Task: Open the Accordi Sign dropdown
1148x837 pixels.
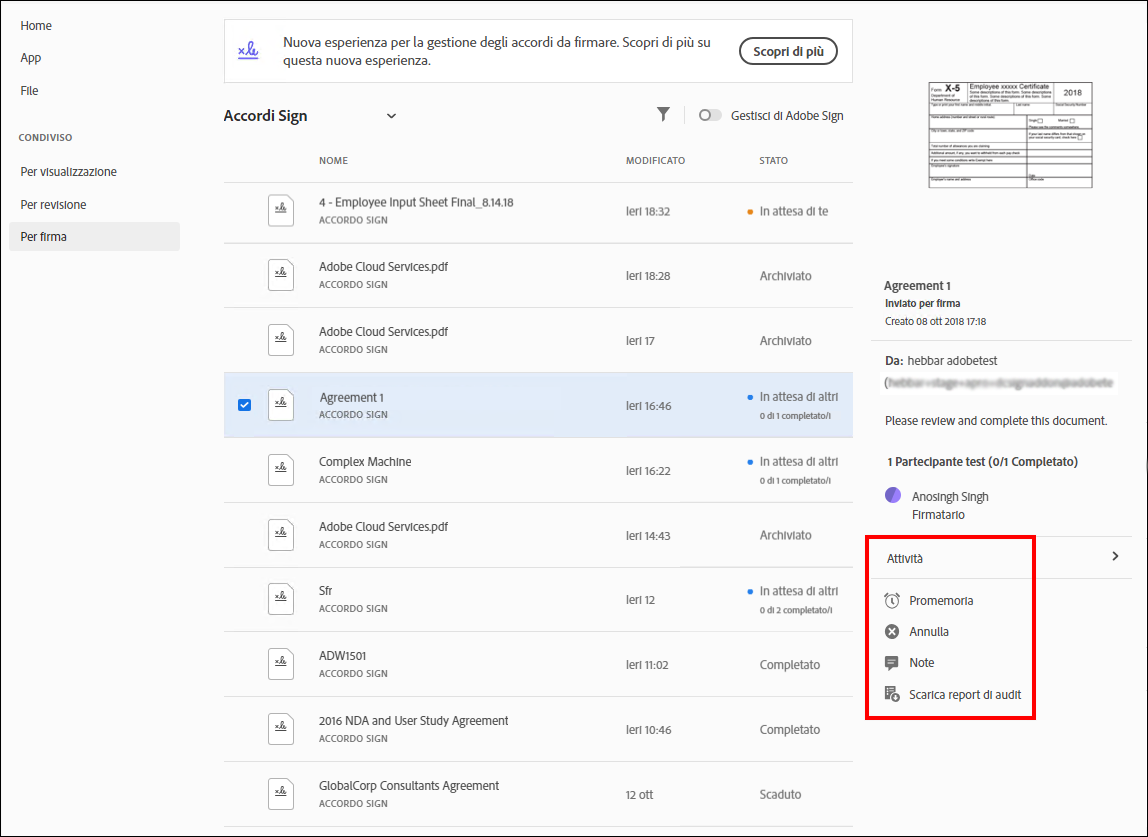Action: 391,116
